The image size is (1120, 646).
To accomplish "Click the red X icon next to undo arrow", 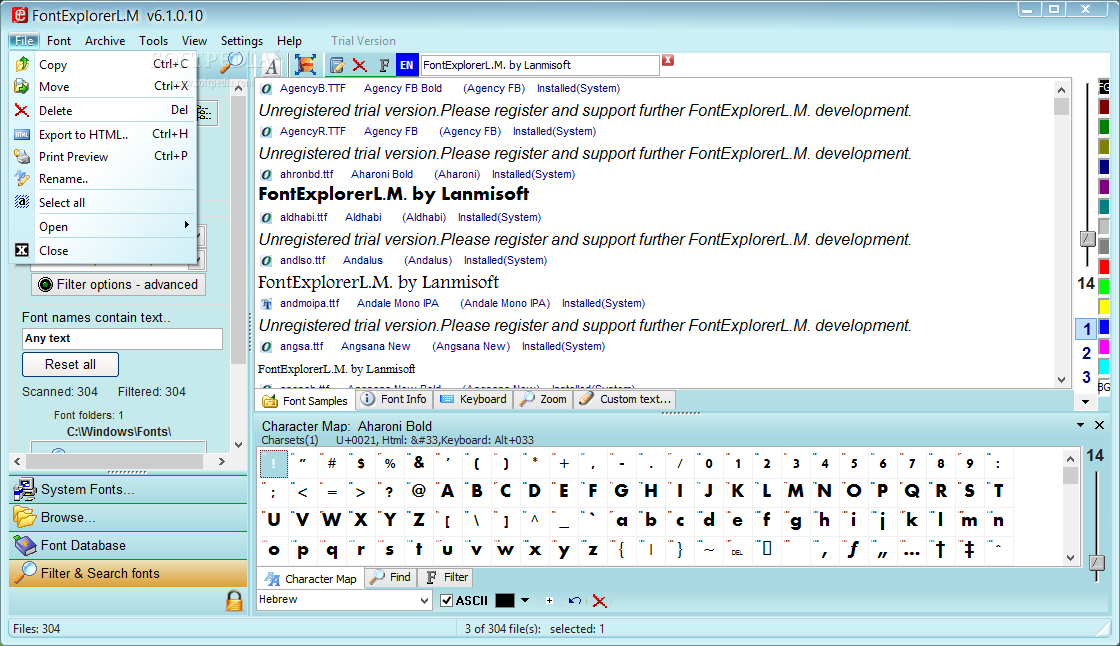I will click(x=599, y=601).
